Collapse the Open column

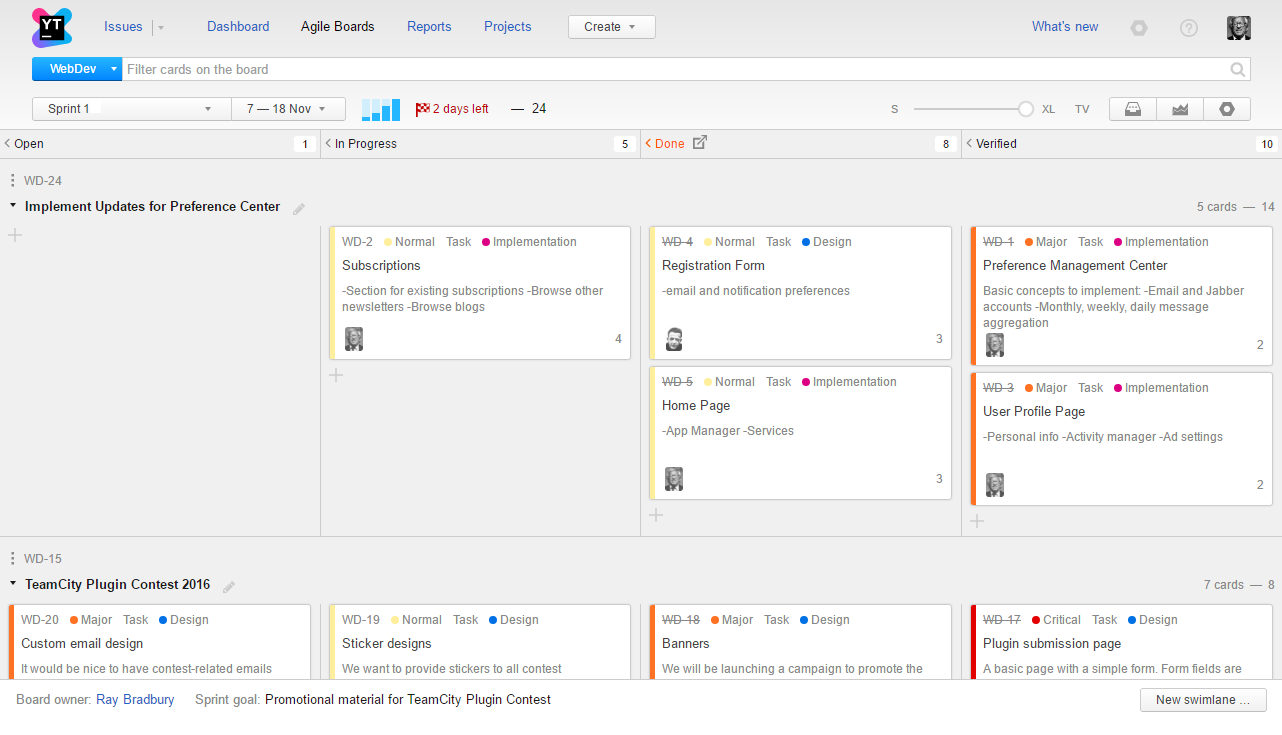8,144
